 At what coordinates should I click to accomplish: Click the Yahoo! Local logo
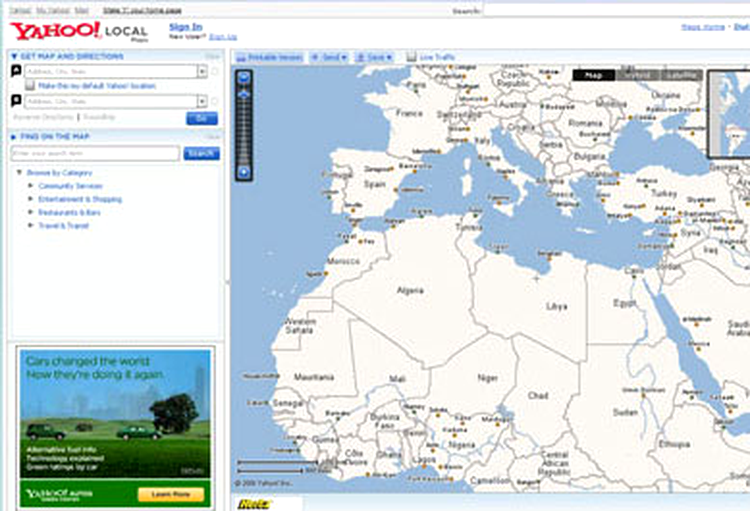coord(79,32)
